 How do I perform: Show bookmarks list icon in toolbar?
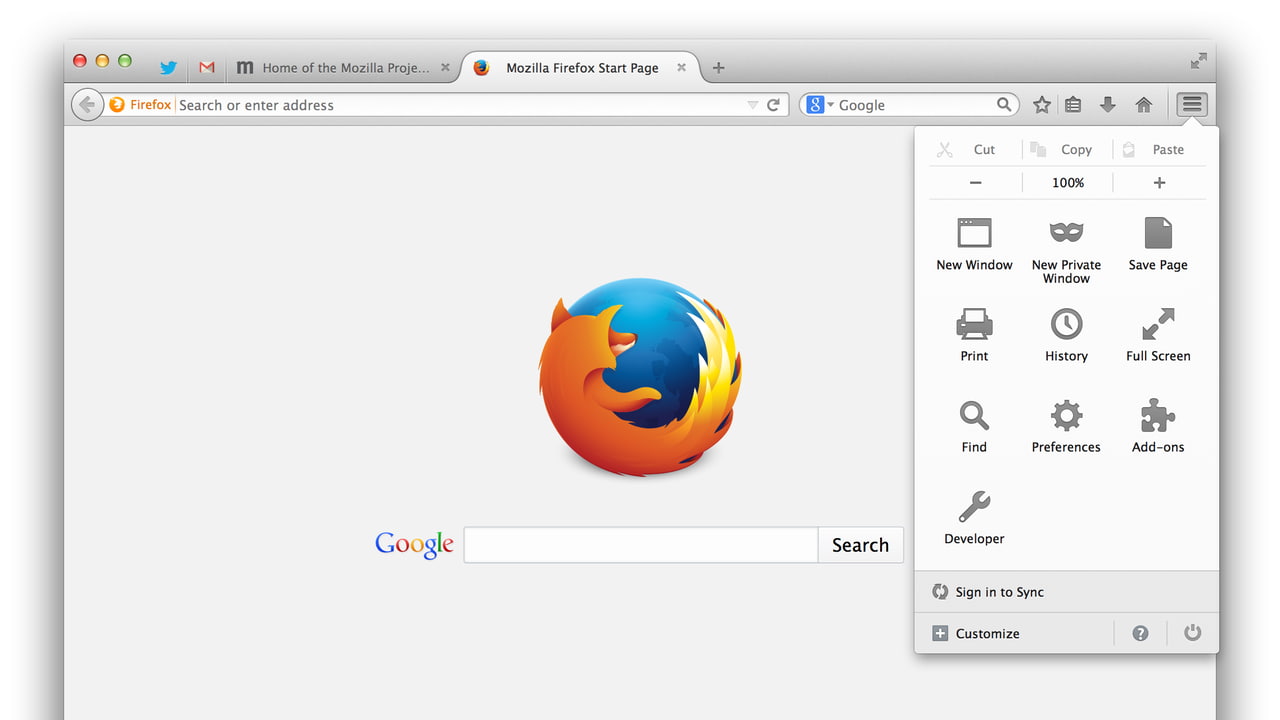click(x=1073, y=104)
